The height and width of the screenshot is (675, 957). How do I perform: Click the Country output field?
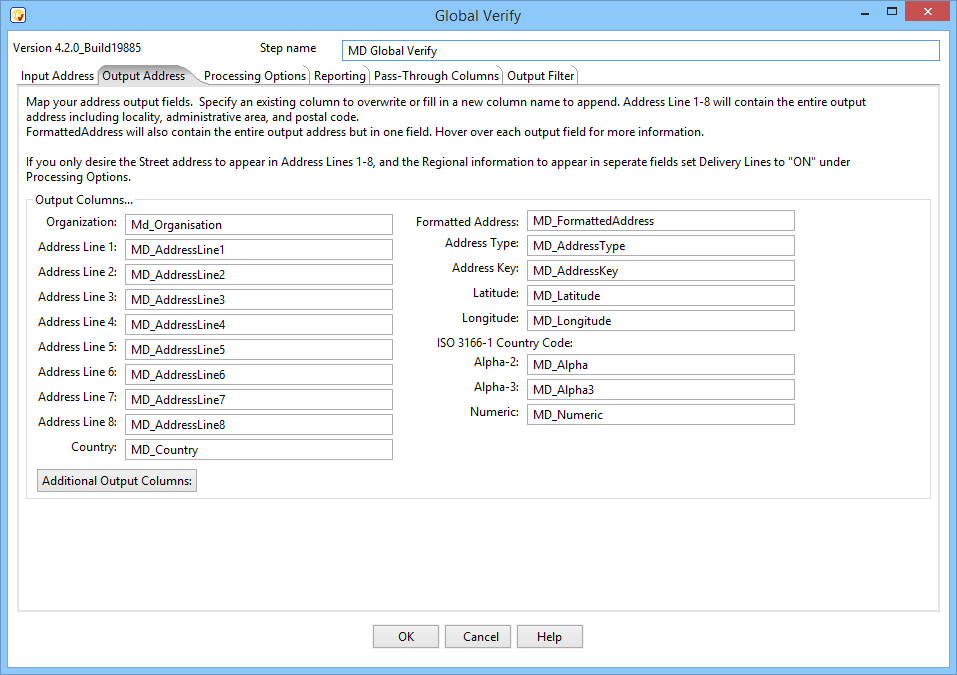pyautogui.click(x=258, y=450)
